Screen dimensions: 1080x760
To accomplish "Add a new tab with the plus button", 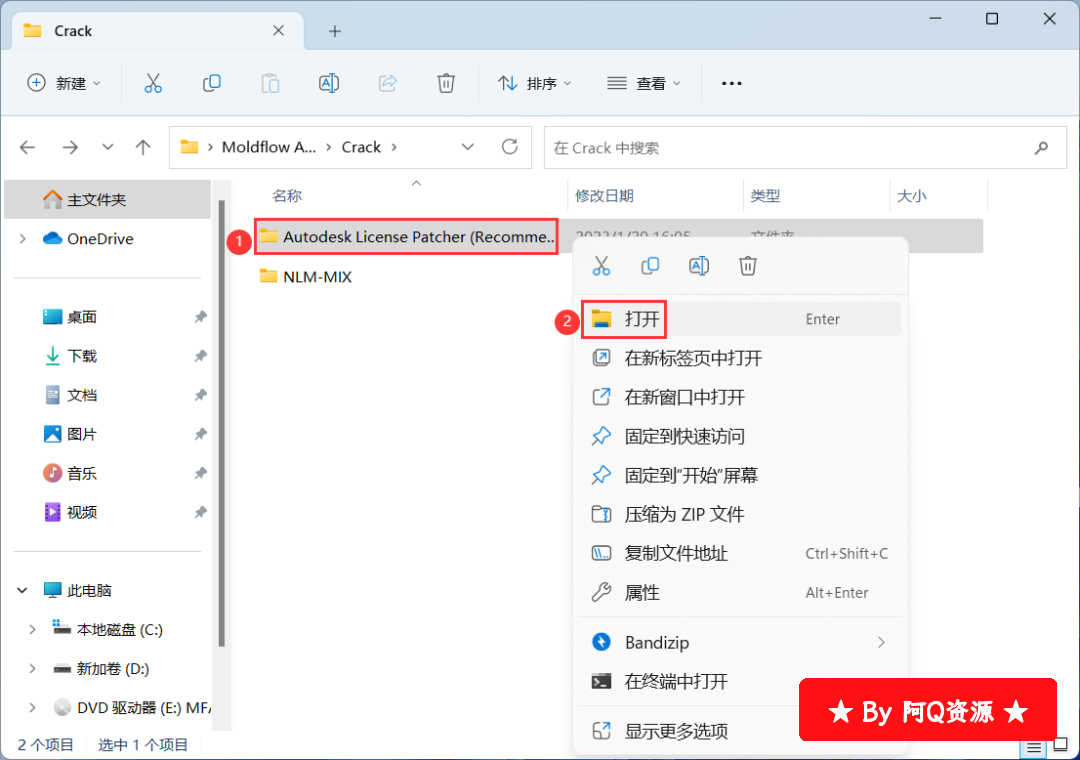I will [x=335, y=31].
